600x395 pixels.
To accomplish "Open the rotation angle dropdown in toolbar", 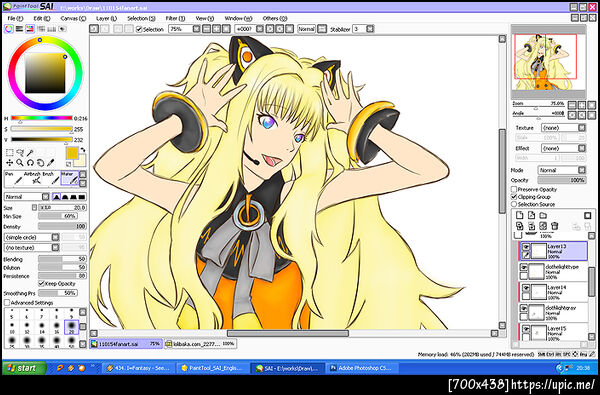I will tap(260, 29).
